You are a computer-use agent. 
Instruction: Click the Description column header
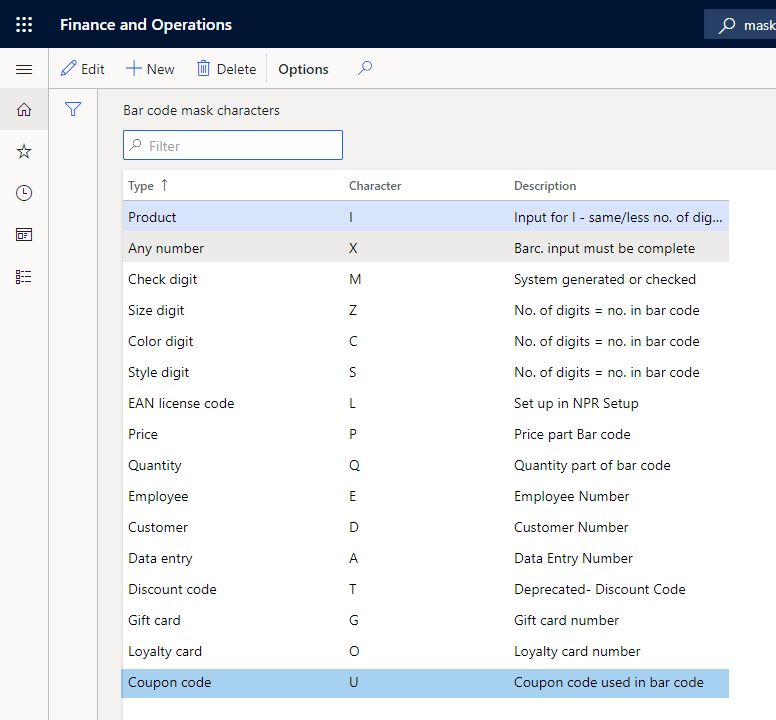click(545, 186)
